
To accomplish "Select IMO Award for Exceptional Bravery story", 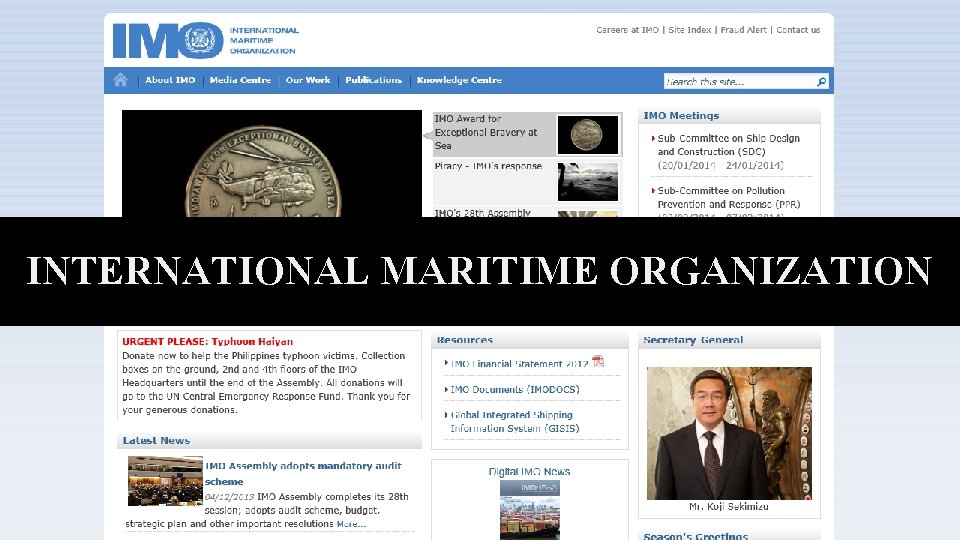I will click(x=486, y=132).
